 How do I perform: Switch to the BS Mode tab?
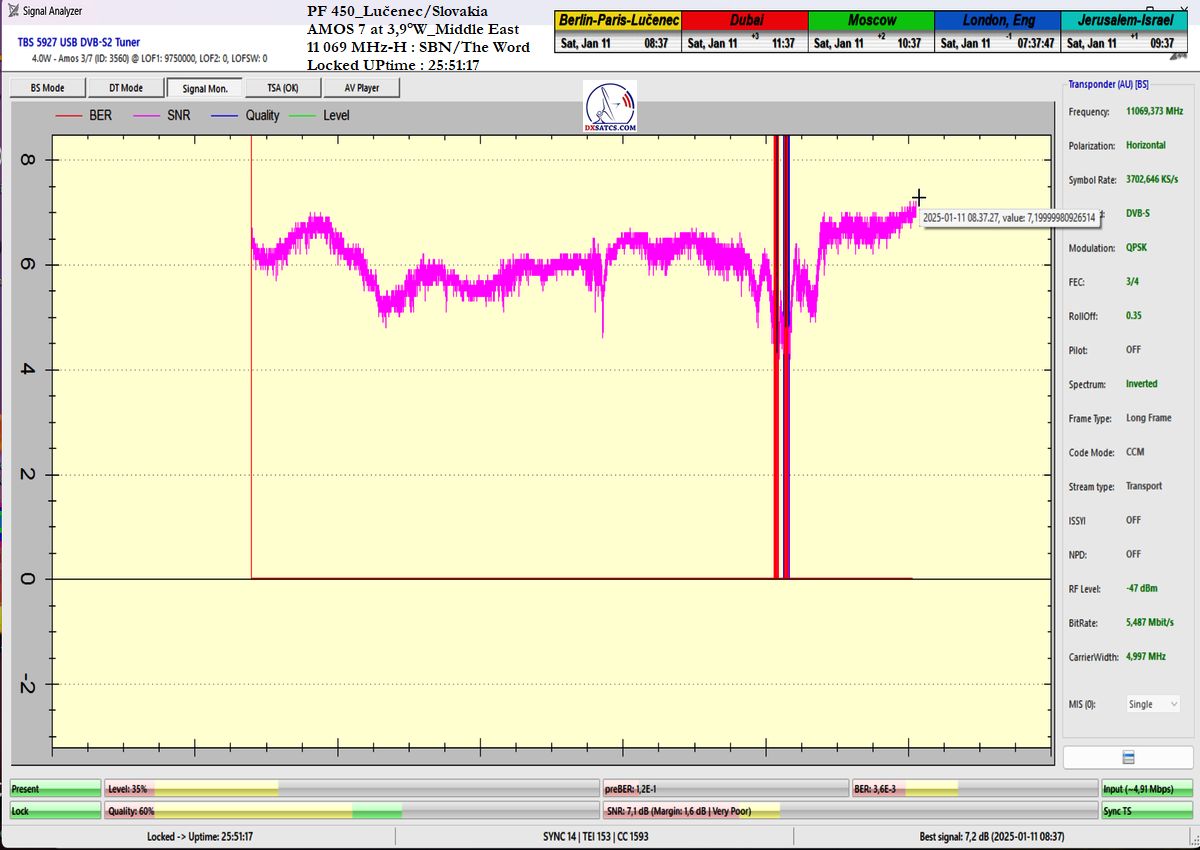point(47,88)
